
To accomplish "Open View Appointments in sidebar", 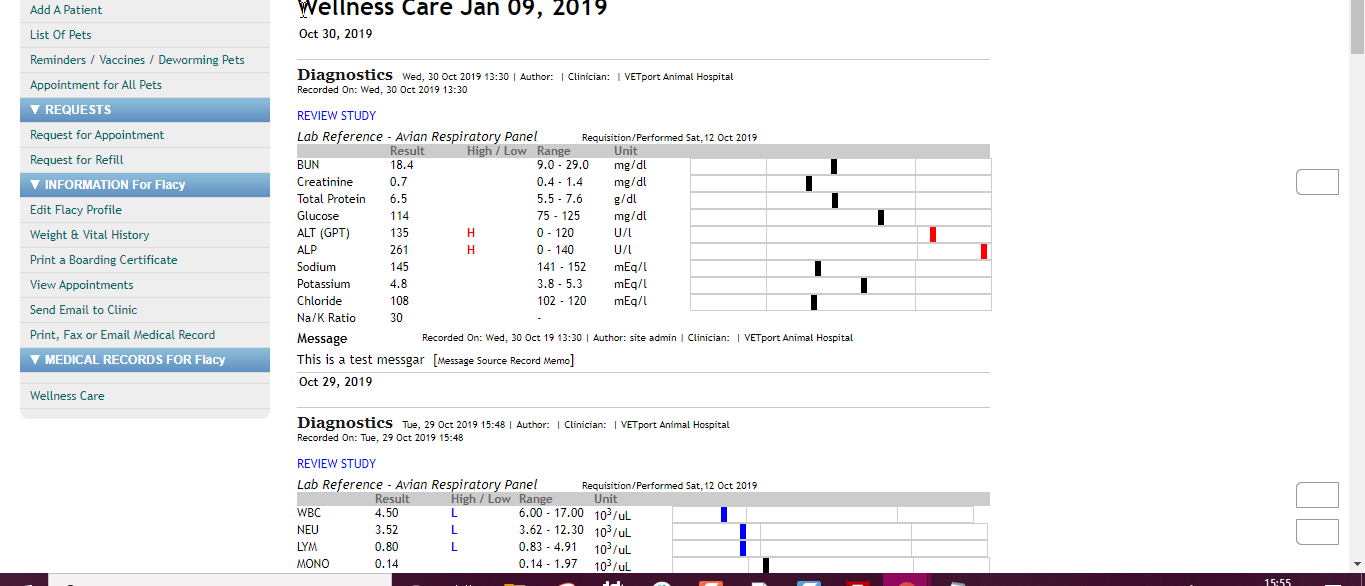I will pyautogui.click(x=82, y=285).
